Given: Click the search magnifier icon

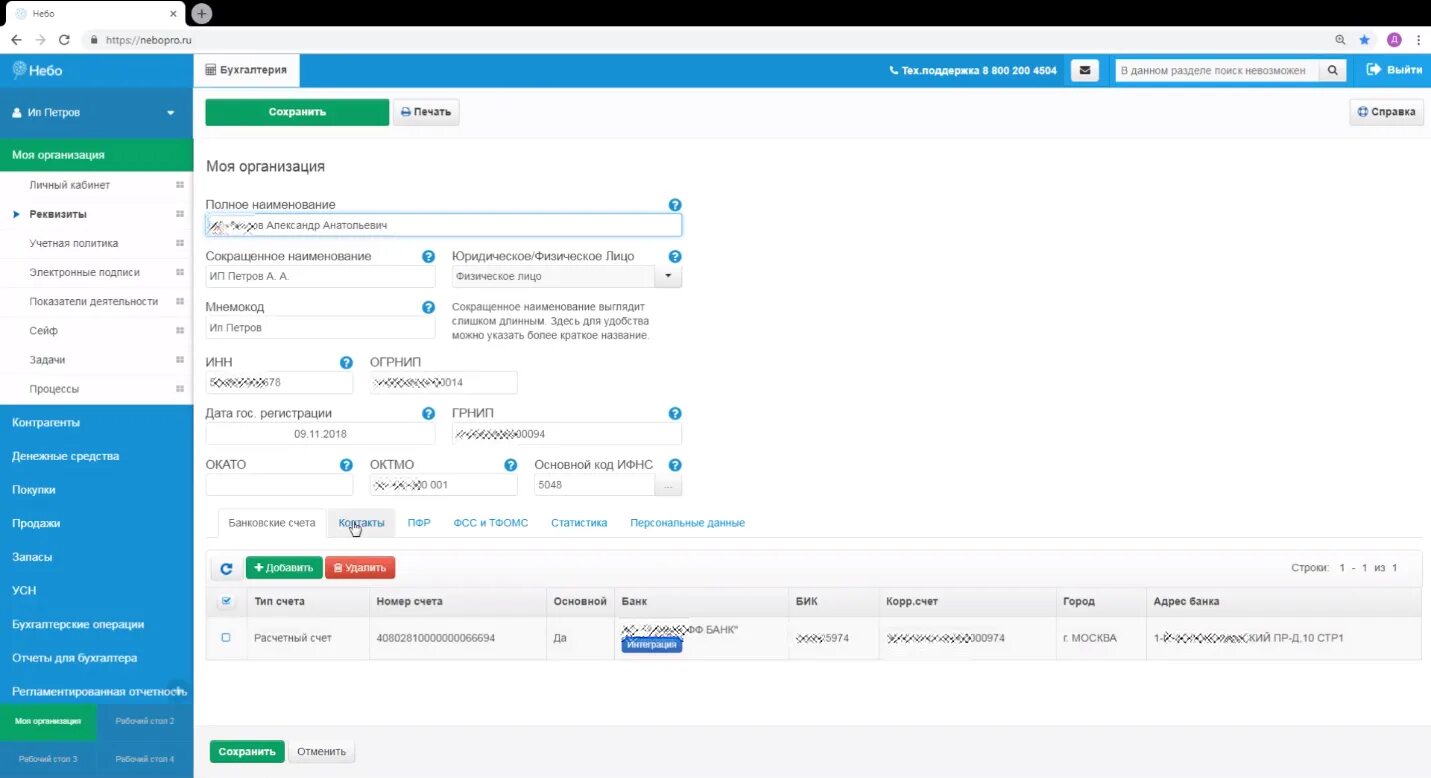Looking at the screenshot, I should 1332,70.
